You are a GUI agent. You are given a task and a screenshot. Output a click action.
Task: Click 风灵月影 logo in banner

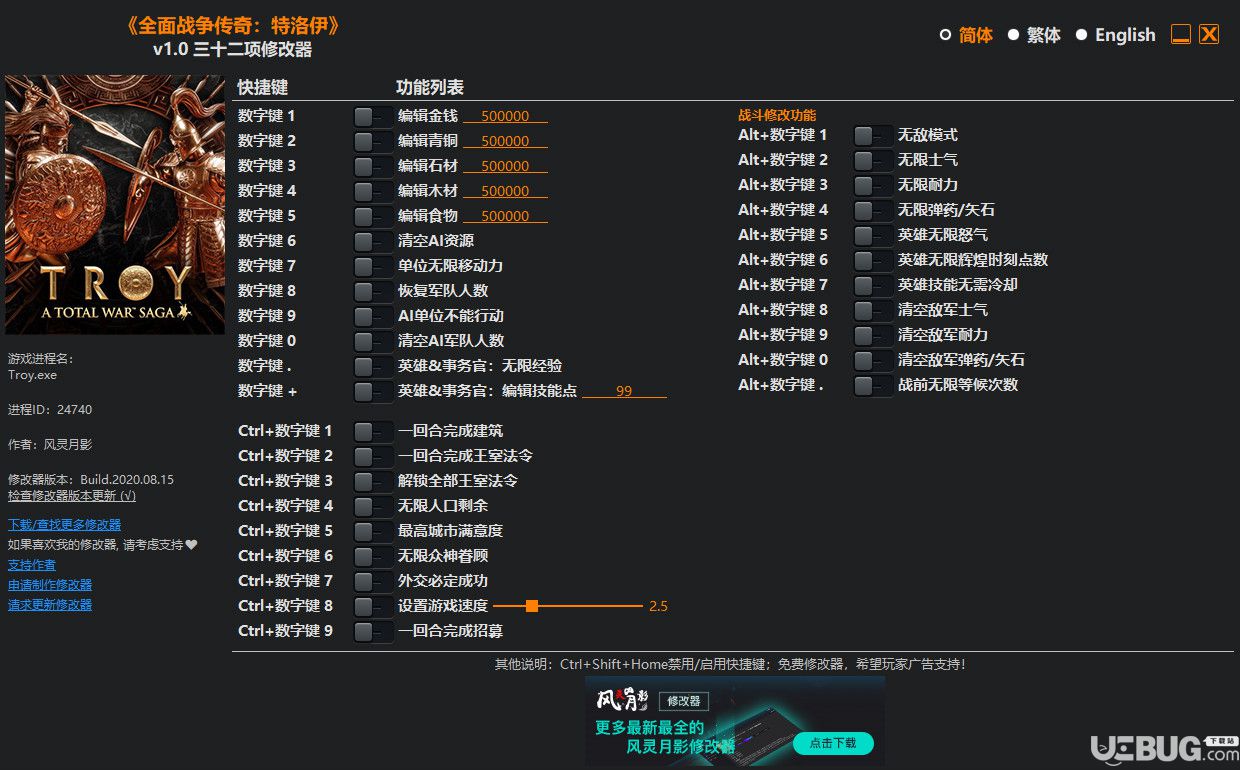[622, 700]
